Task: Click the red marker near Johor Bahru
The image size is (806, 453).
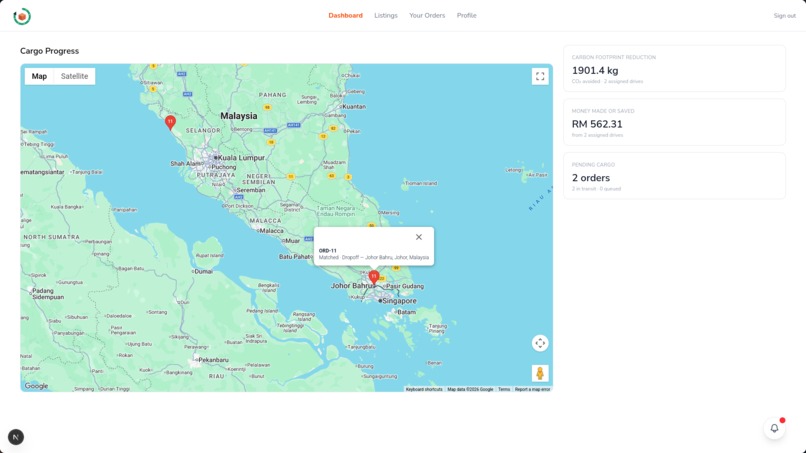Action: (374, 278)
